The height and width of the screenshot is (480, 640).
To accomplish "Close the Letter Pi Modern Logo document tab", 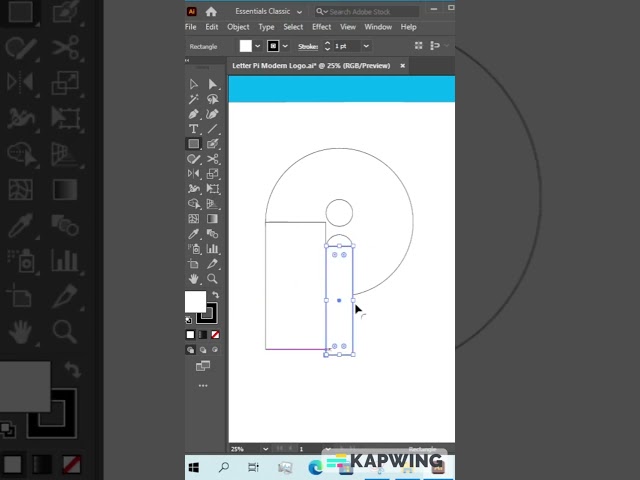I will tap(402, 66).
